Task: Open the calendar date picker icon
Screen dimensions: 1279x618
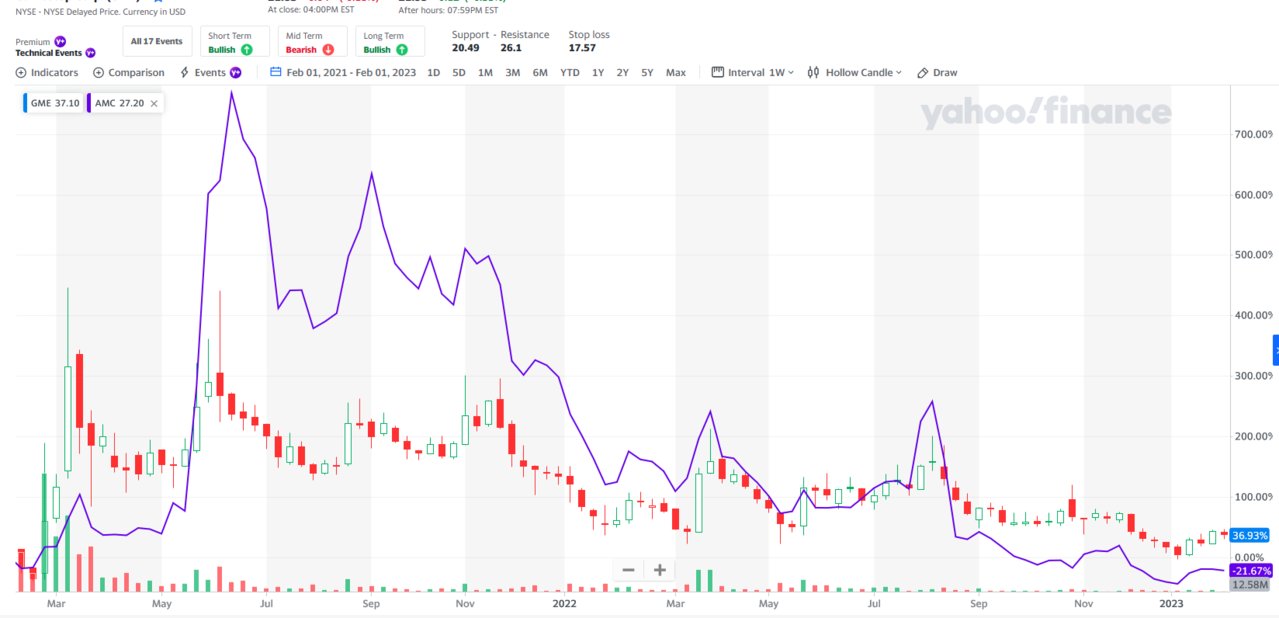Action: point(276,72)
